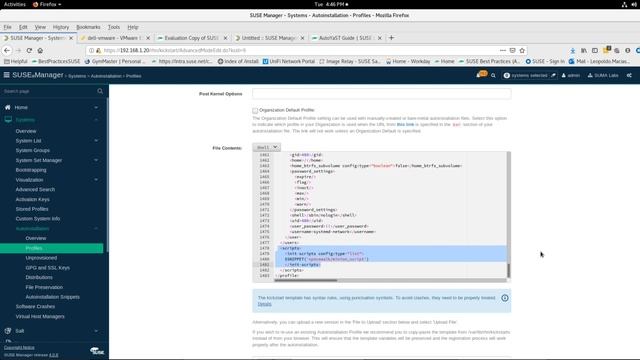Toggle the Organization Default Profile checkbox
Image resolution: width=640 pixels, height=360 pixels.
pyautogui.click(x=255, y=111)
